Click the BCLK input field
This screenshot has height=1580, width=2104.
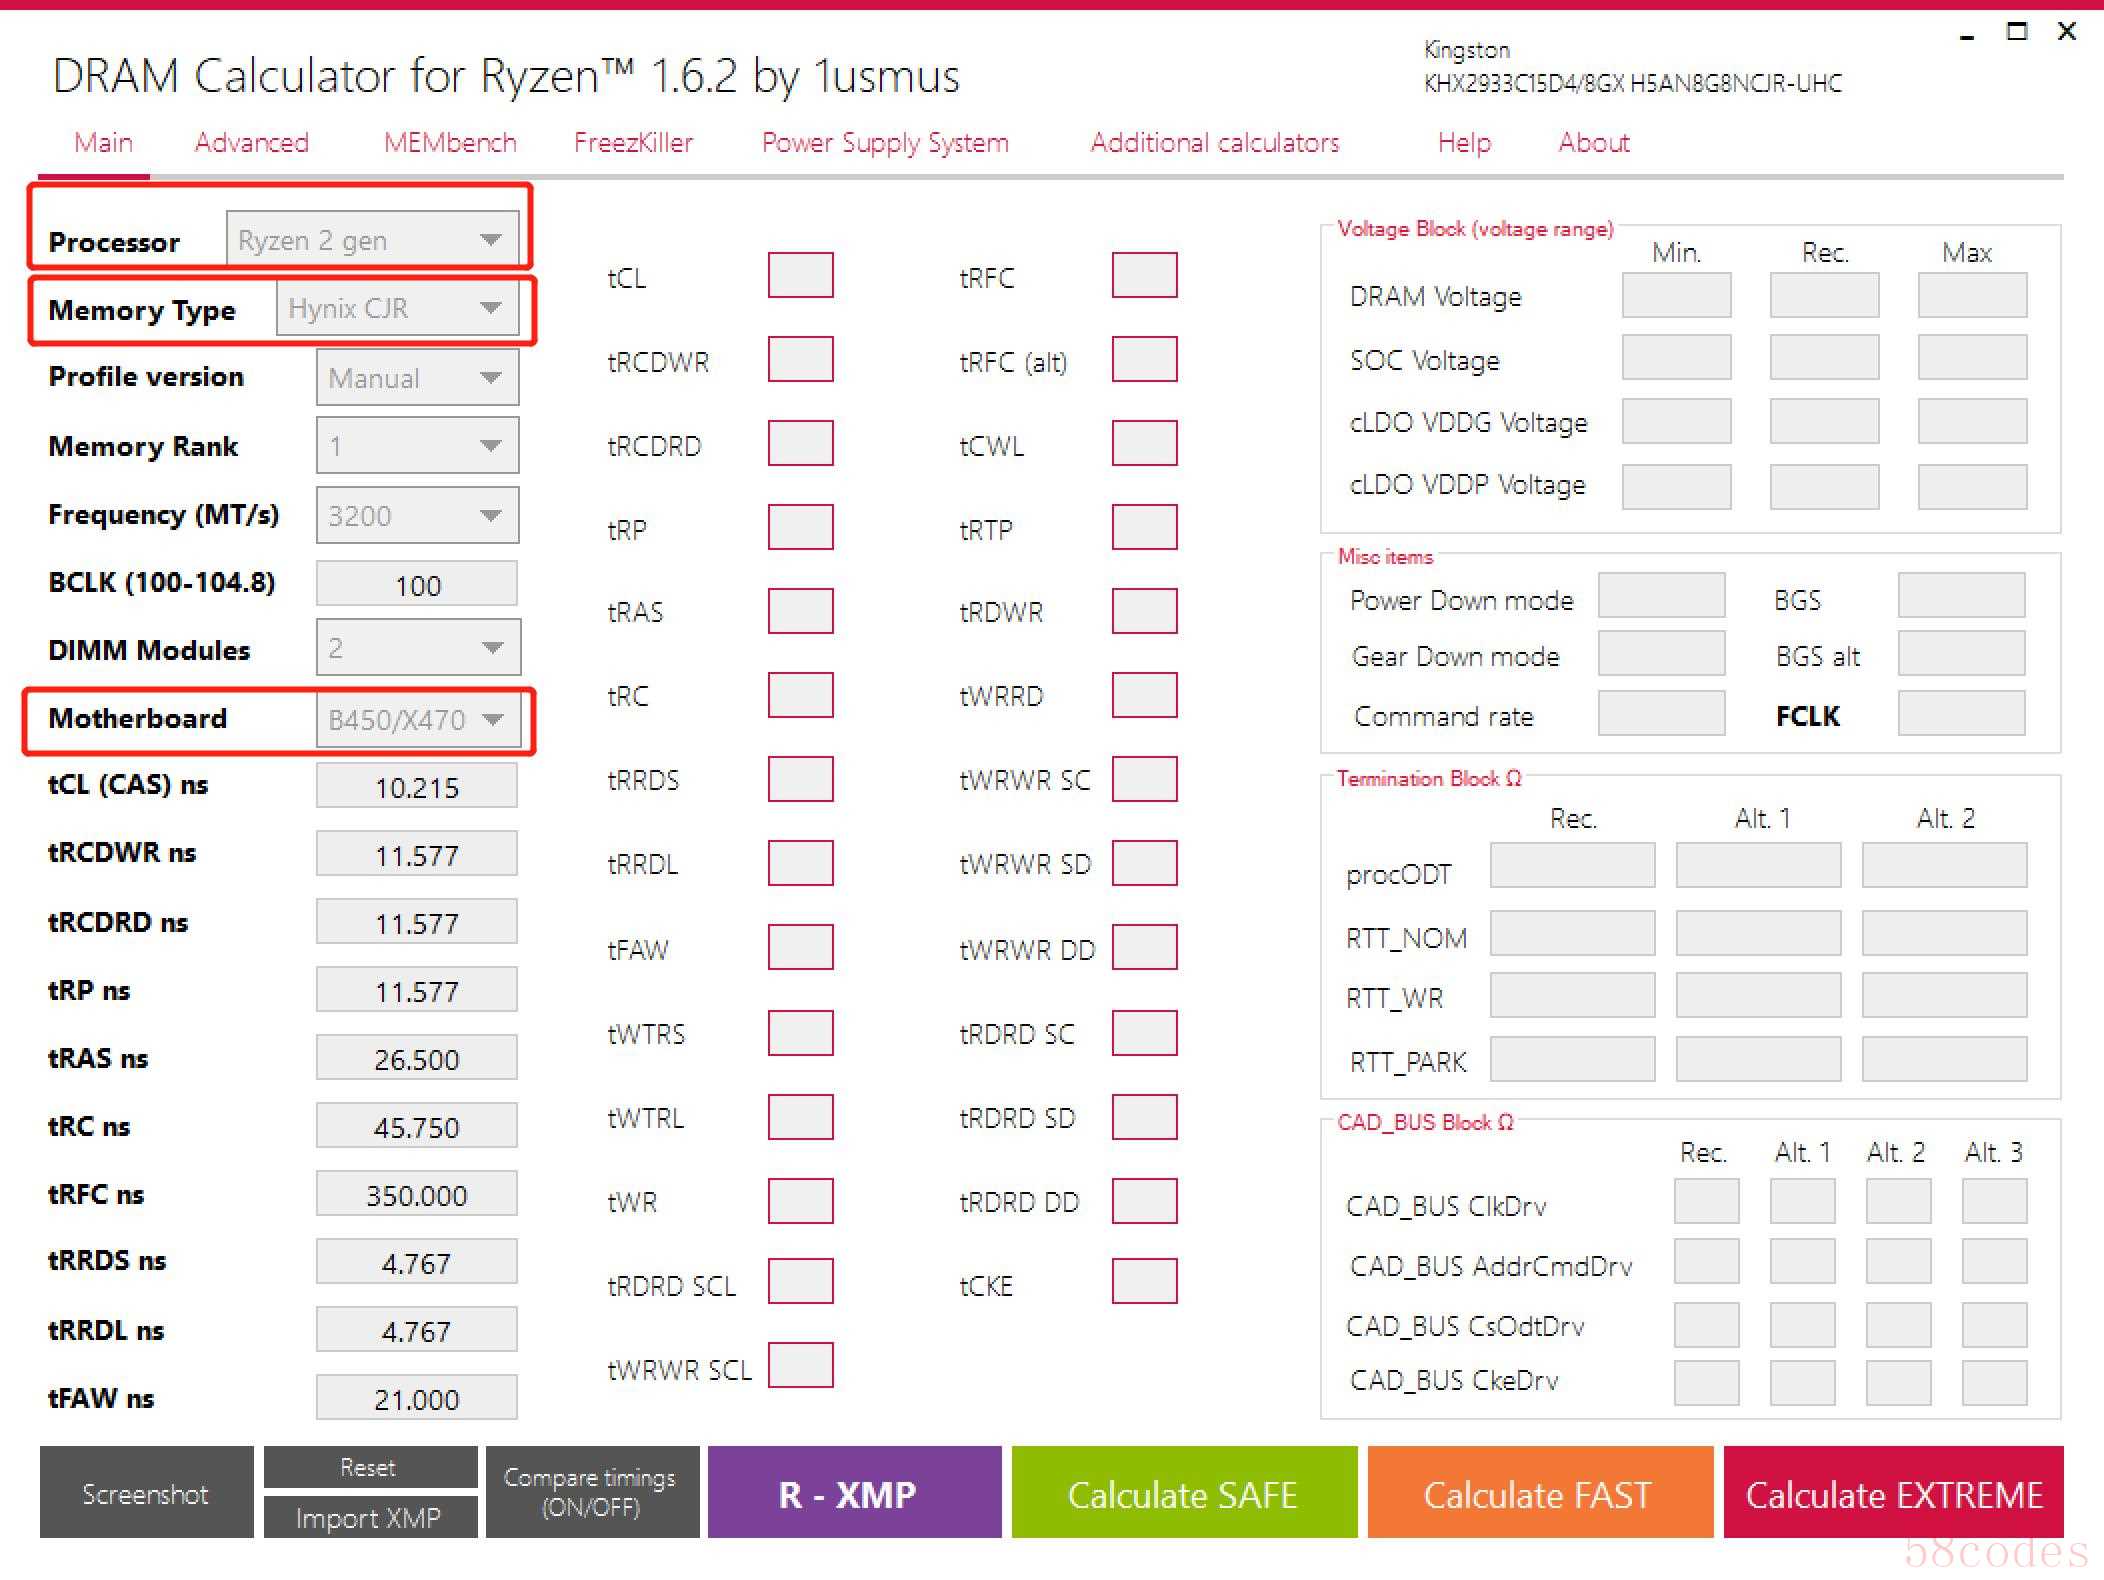click(x=417, y=584)
